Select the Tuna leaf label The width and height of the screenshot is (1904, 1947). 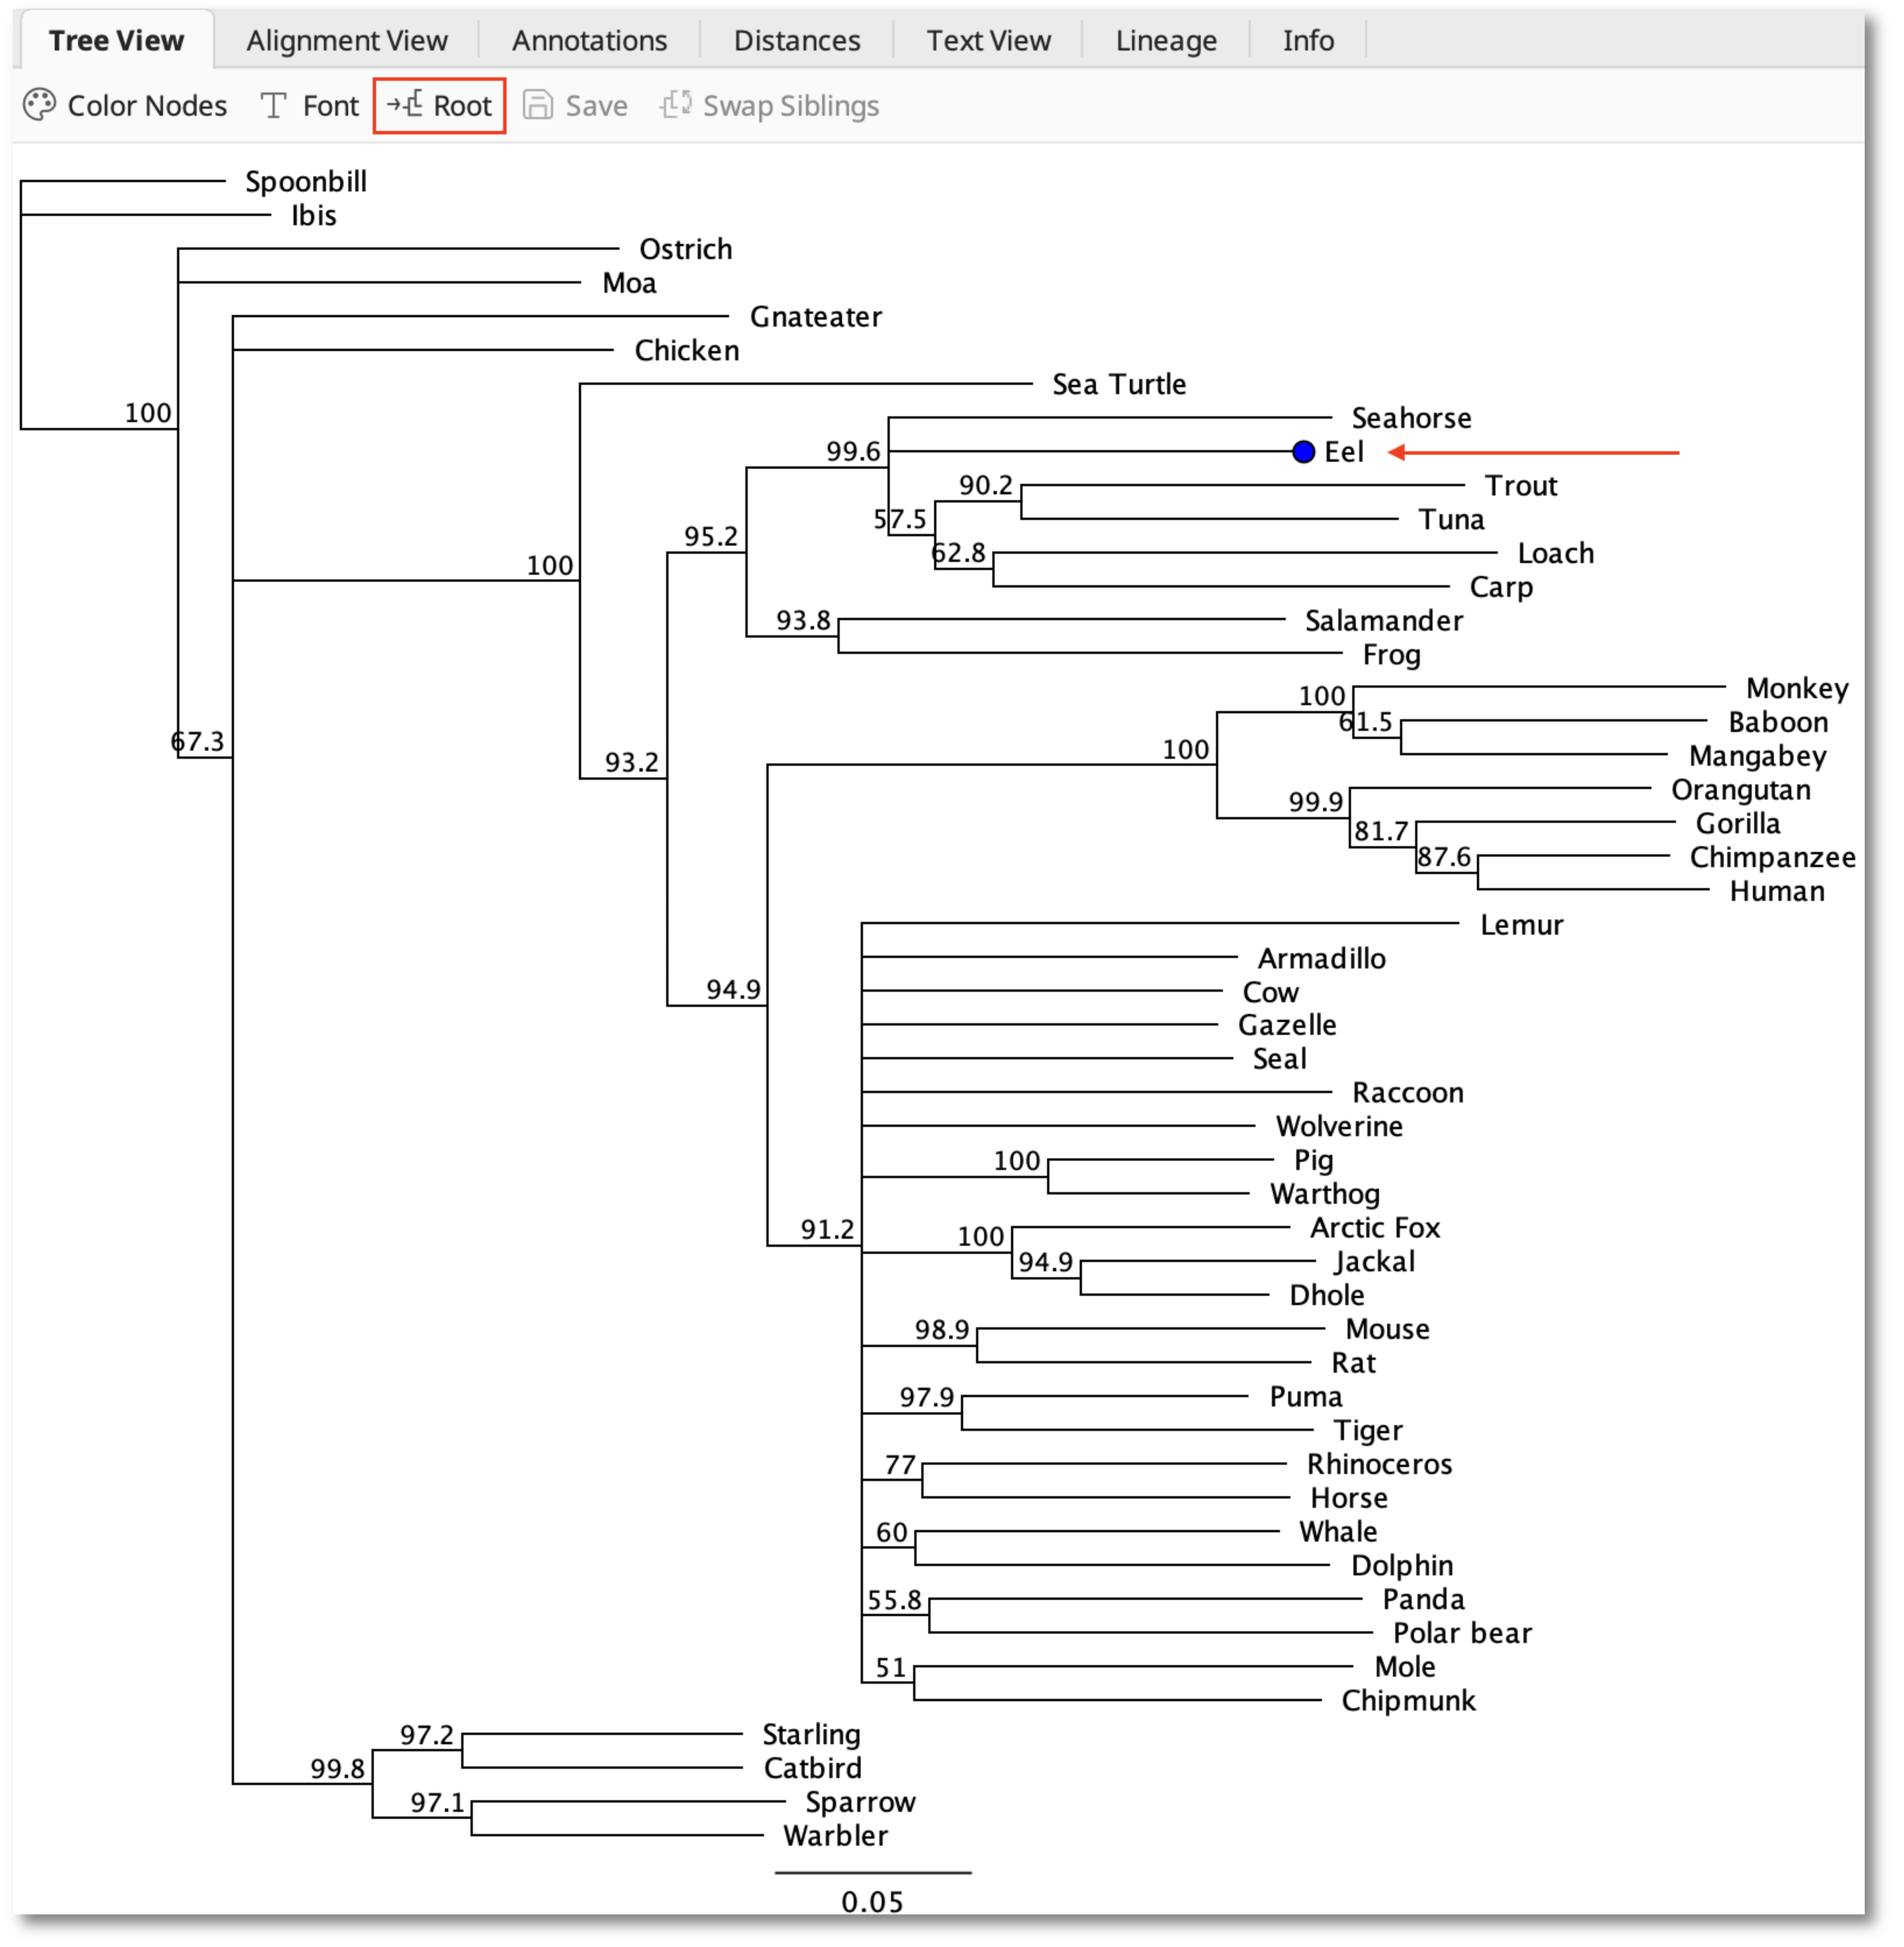coord(1452,520)
